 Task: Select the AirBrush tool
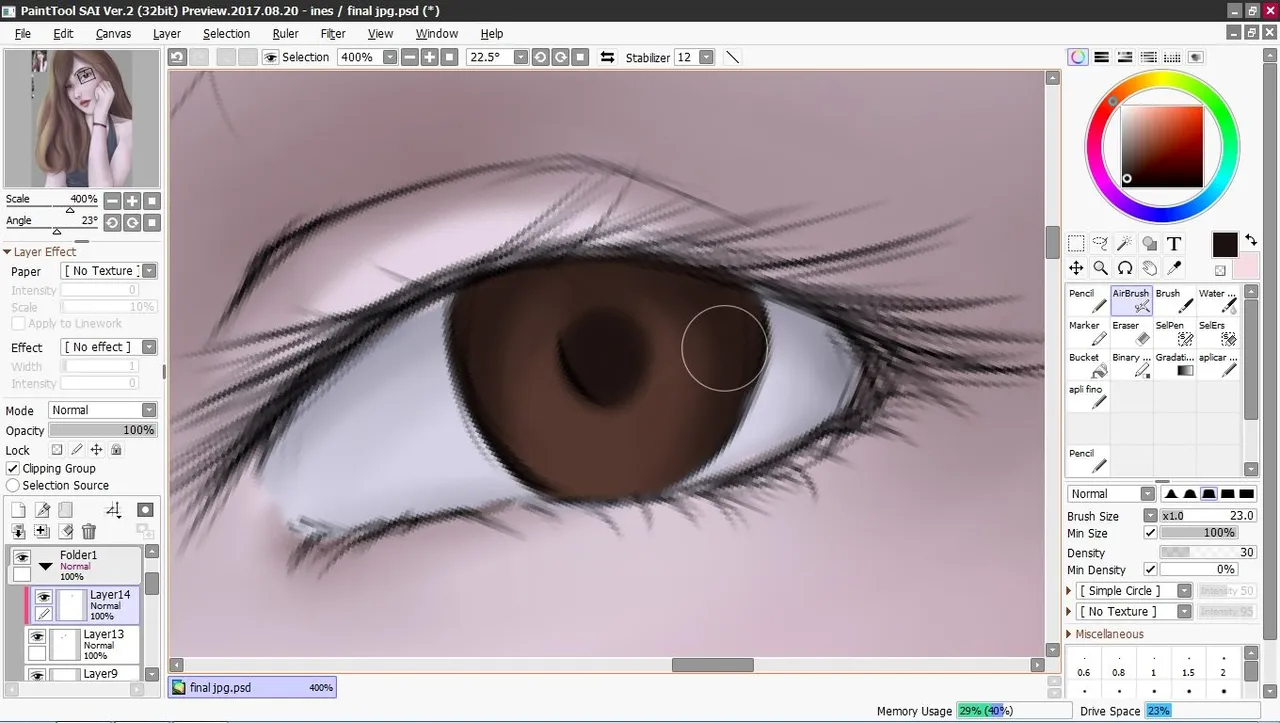tap(1131, 301)
